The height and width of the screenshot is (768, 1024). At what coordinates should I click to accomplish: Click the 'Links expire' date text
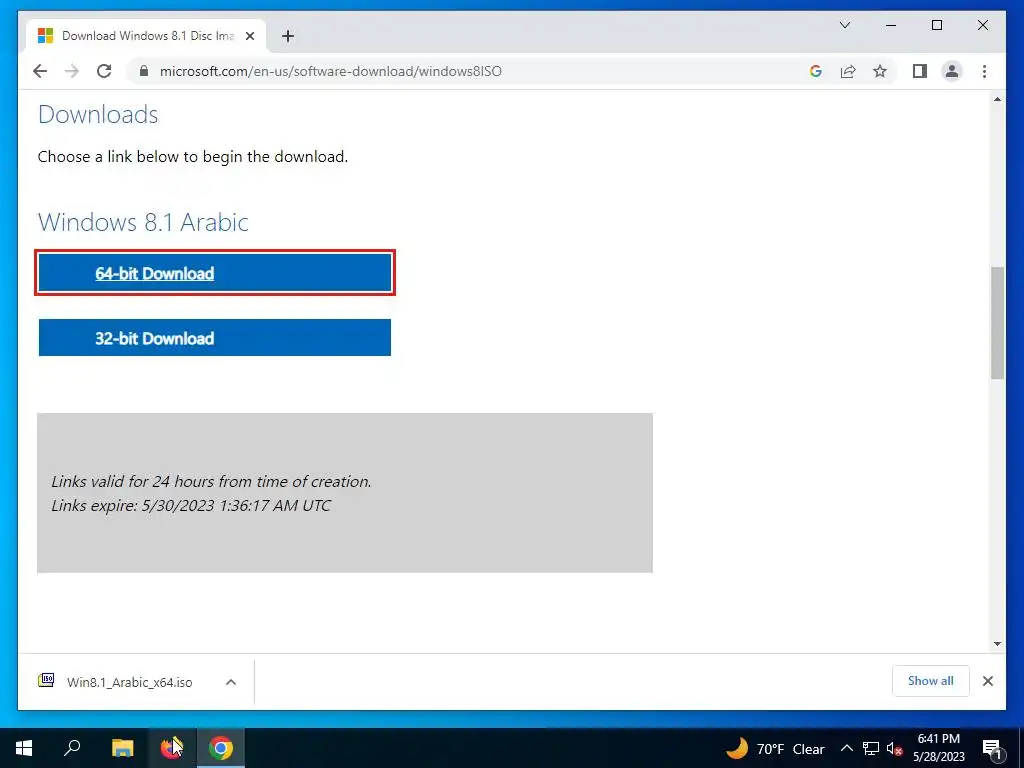(191, 505)
